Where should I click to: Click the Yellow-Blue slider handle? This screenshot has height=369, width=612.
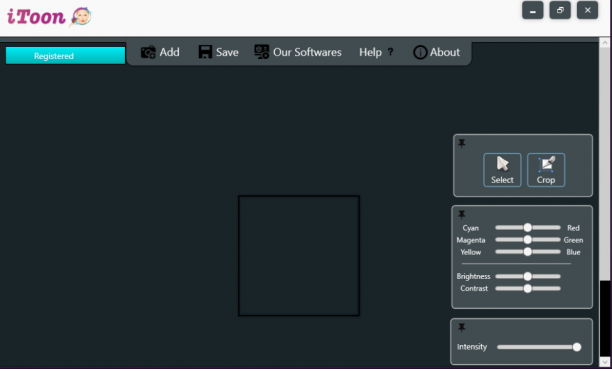coord(527,252)
